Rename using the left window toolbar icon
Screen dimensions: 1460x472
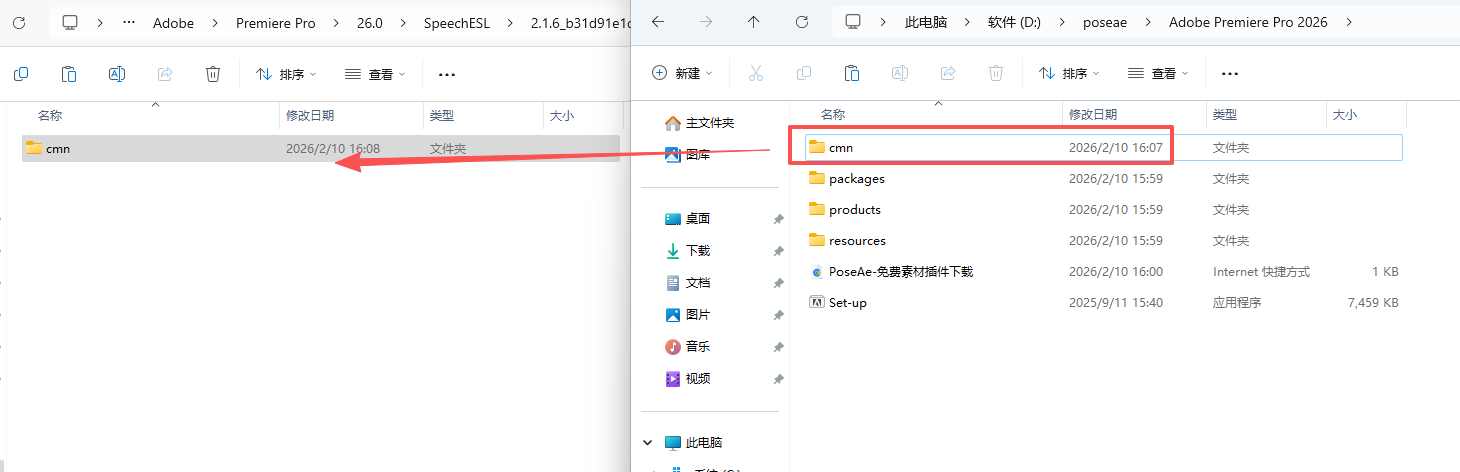point(117,74)
